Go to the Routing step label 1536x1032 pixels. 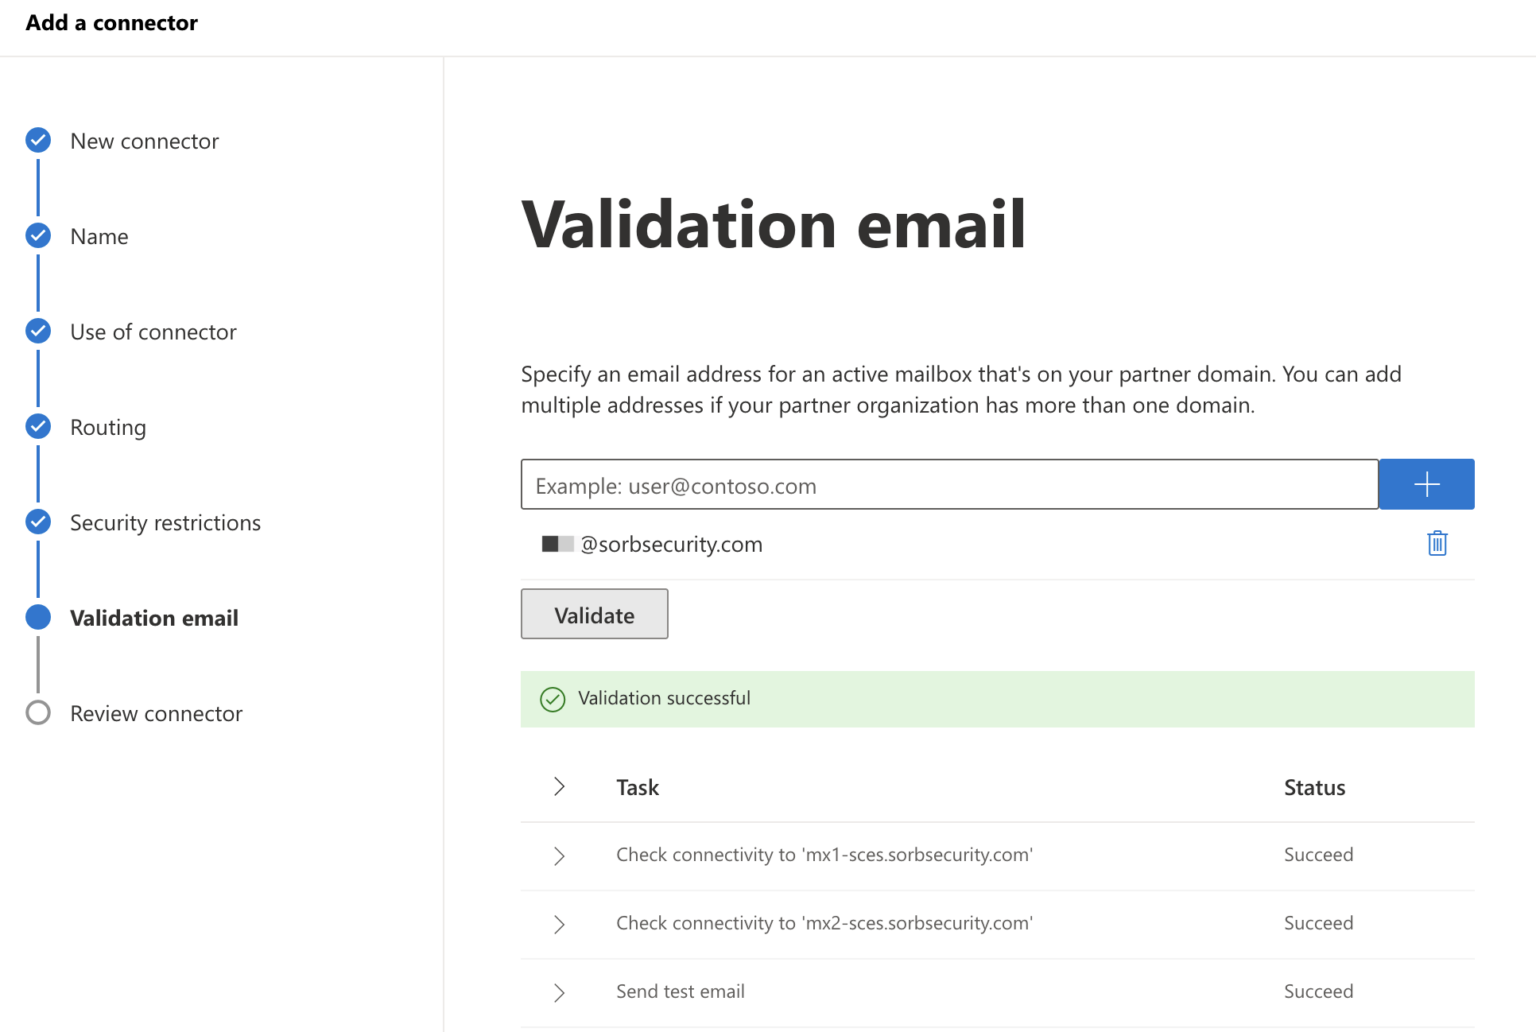coord(108,427)
